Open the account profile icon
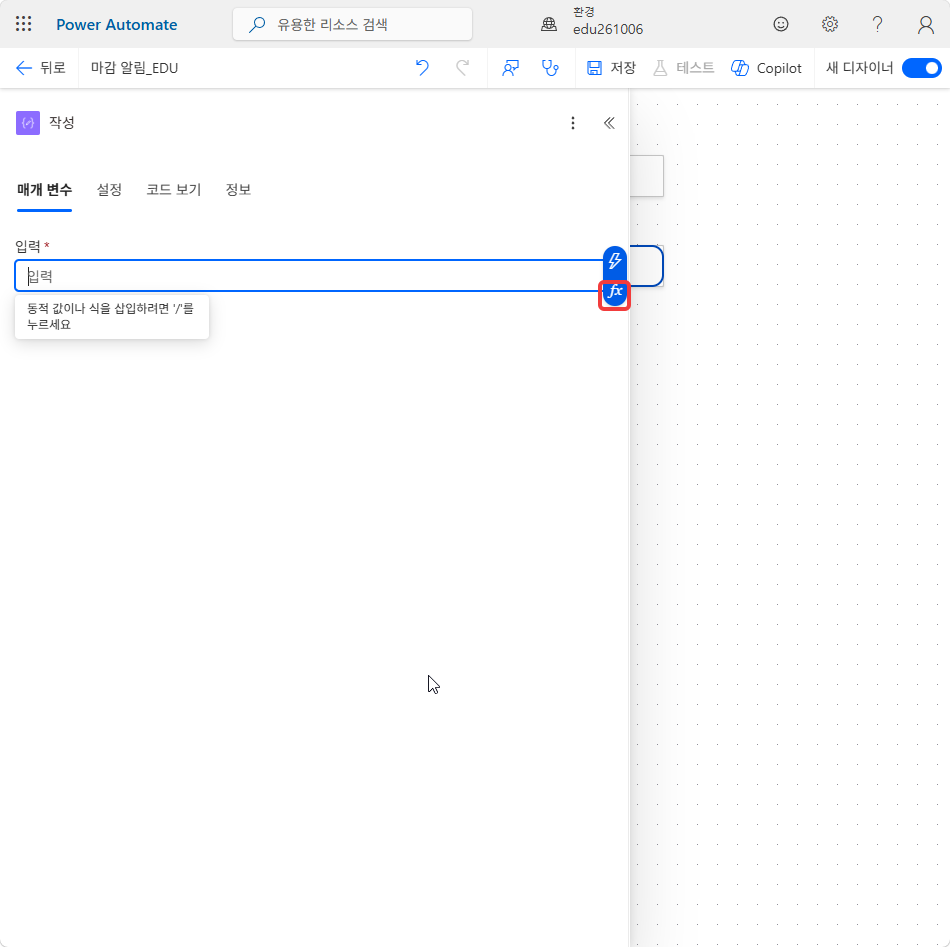Screen dimensions: 950x947 [x=925, y=24]
